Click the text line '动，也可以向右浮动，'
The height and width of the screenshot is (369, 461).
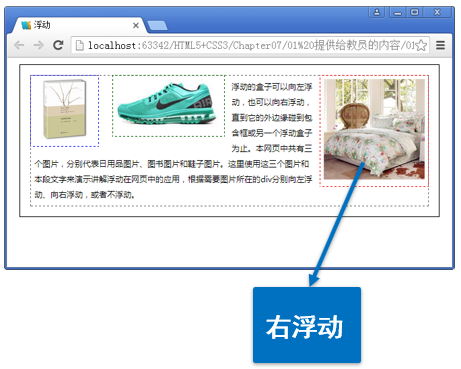[271, 102]
